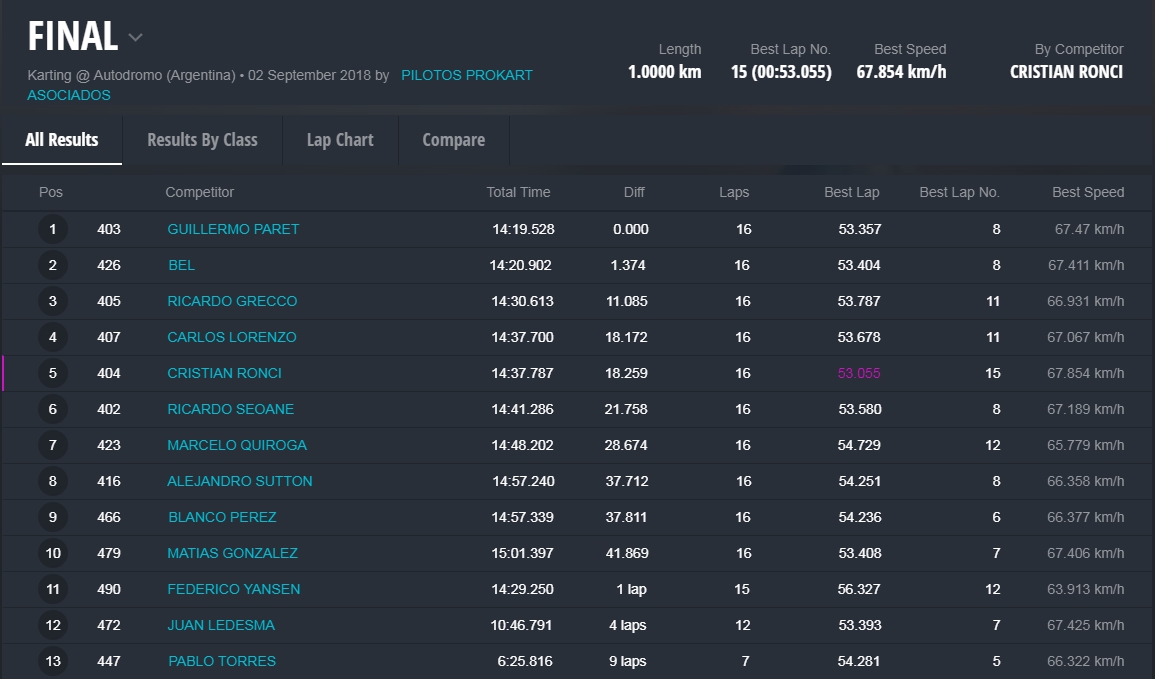Click the position 1 circle badge
The height and width of the screenshot is (679, 1155).
click(53, 229)
